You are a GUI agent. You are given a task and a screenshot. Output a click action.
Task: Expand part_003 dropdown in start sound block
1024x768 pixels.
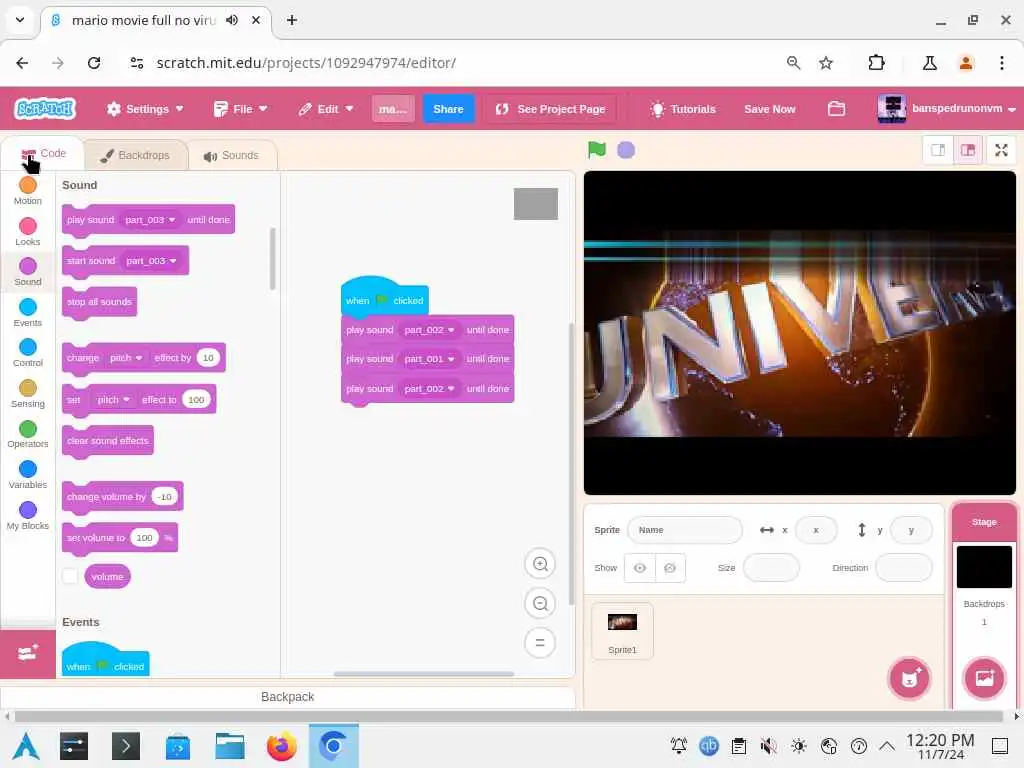[x=152, y=261]
